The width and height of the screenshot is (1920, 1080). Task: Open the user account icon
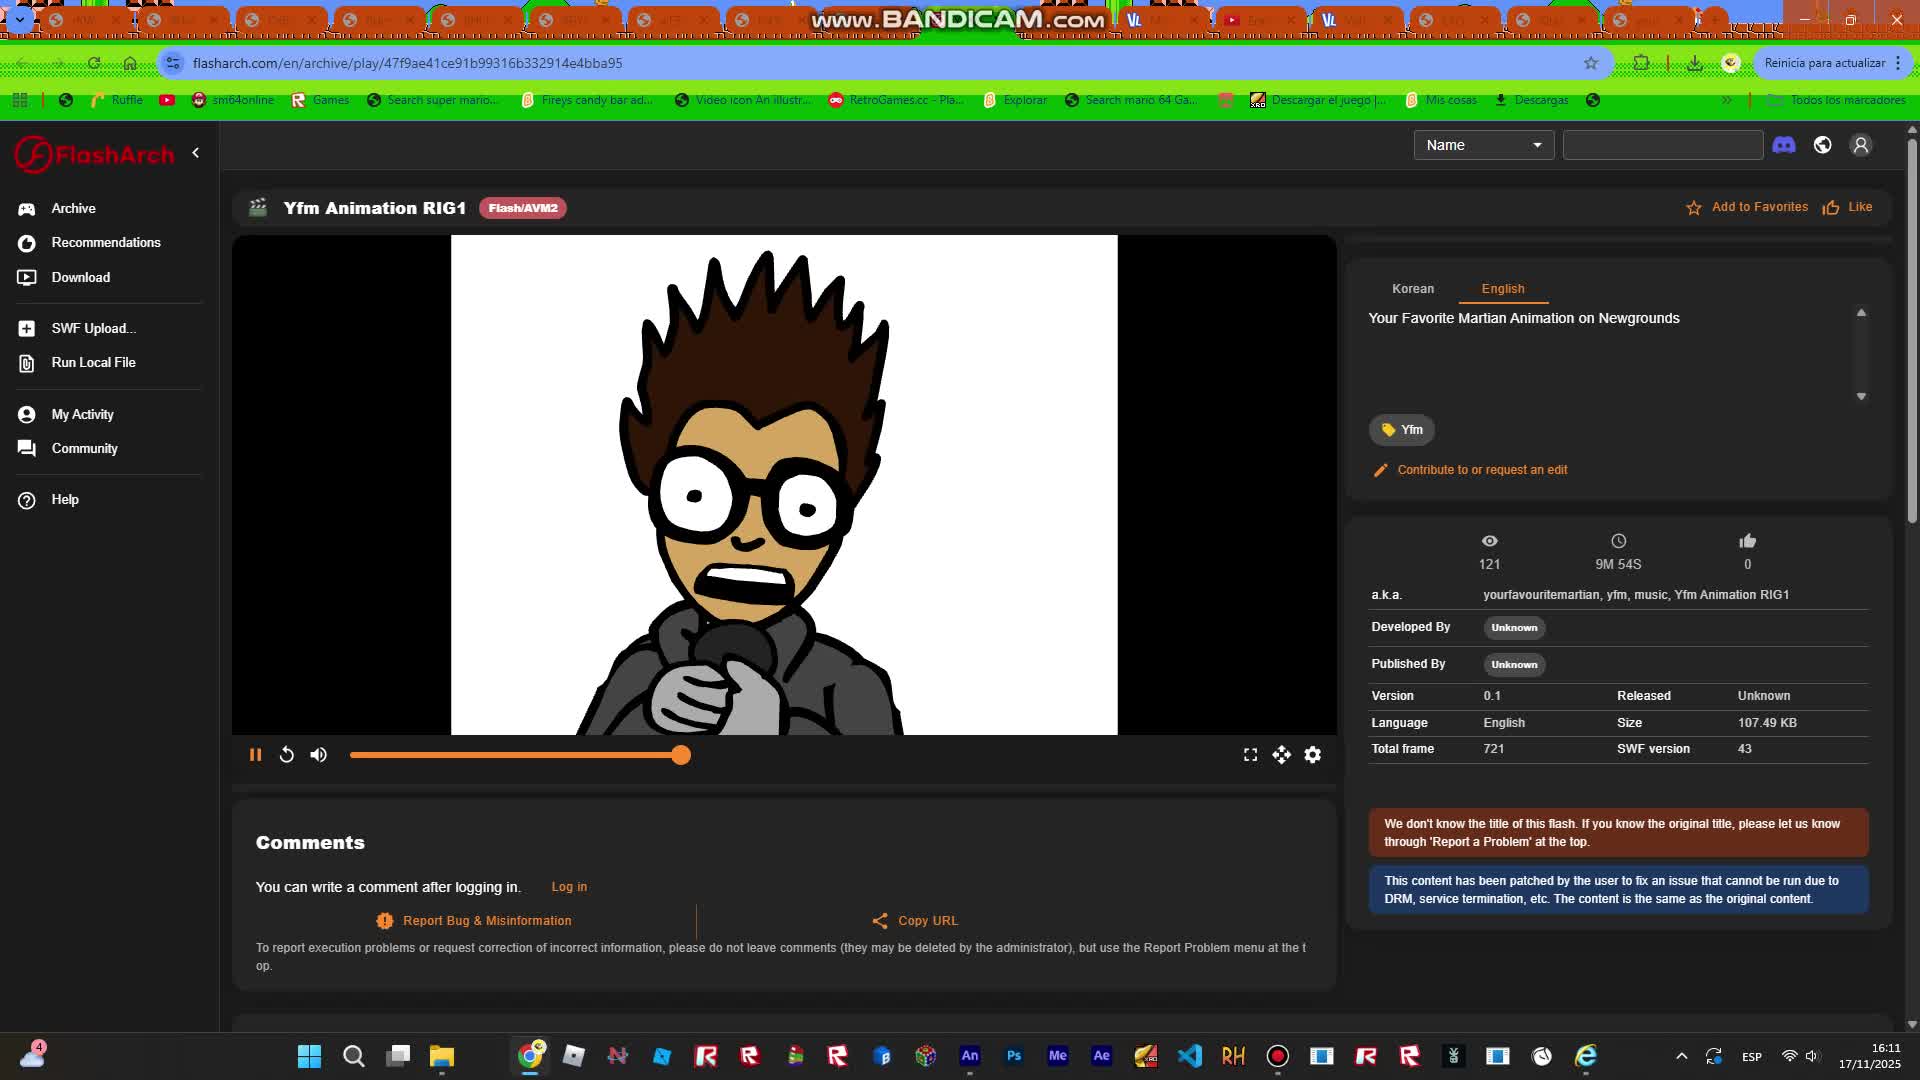tap(1861, 145)
